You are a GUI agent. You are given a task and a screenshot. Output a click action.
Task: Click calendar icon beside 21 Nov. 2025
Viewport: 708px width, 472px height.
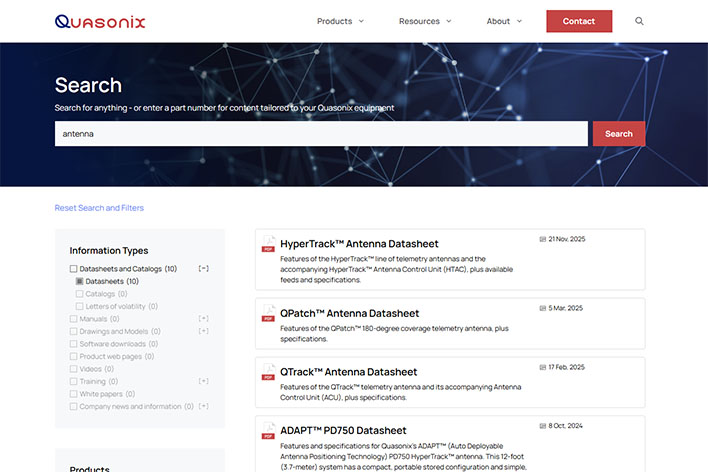click(x=543, y=240)
